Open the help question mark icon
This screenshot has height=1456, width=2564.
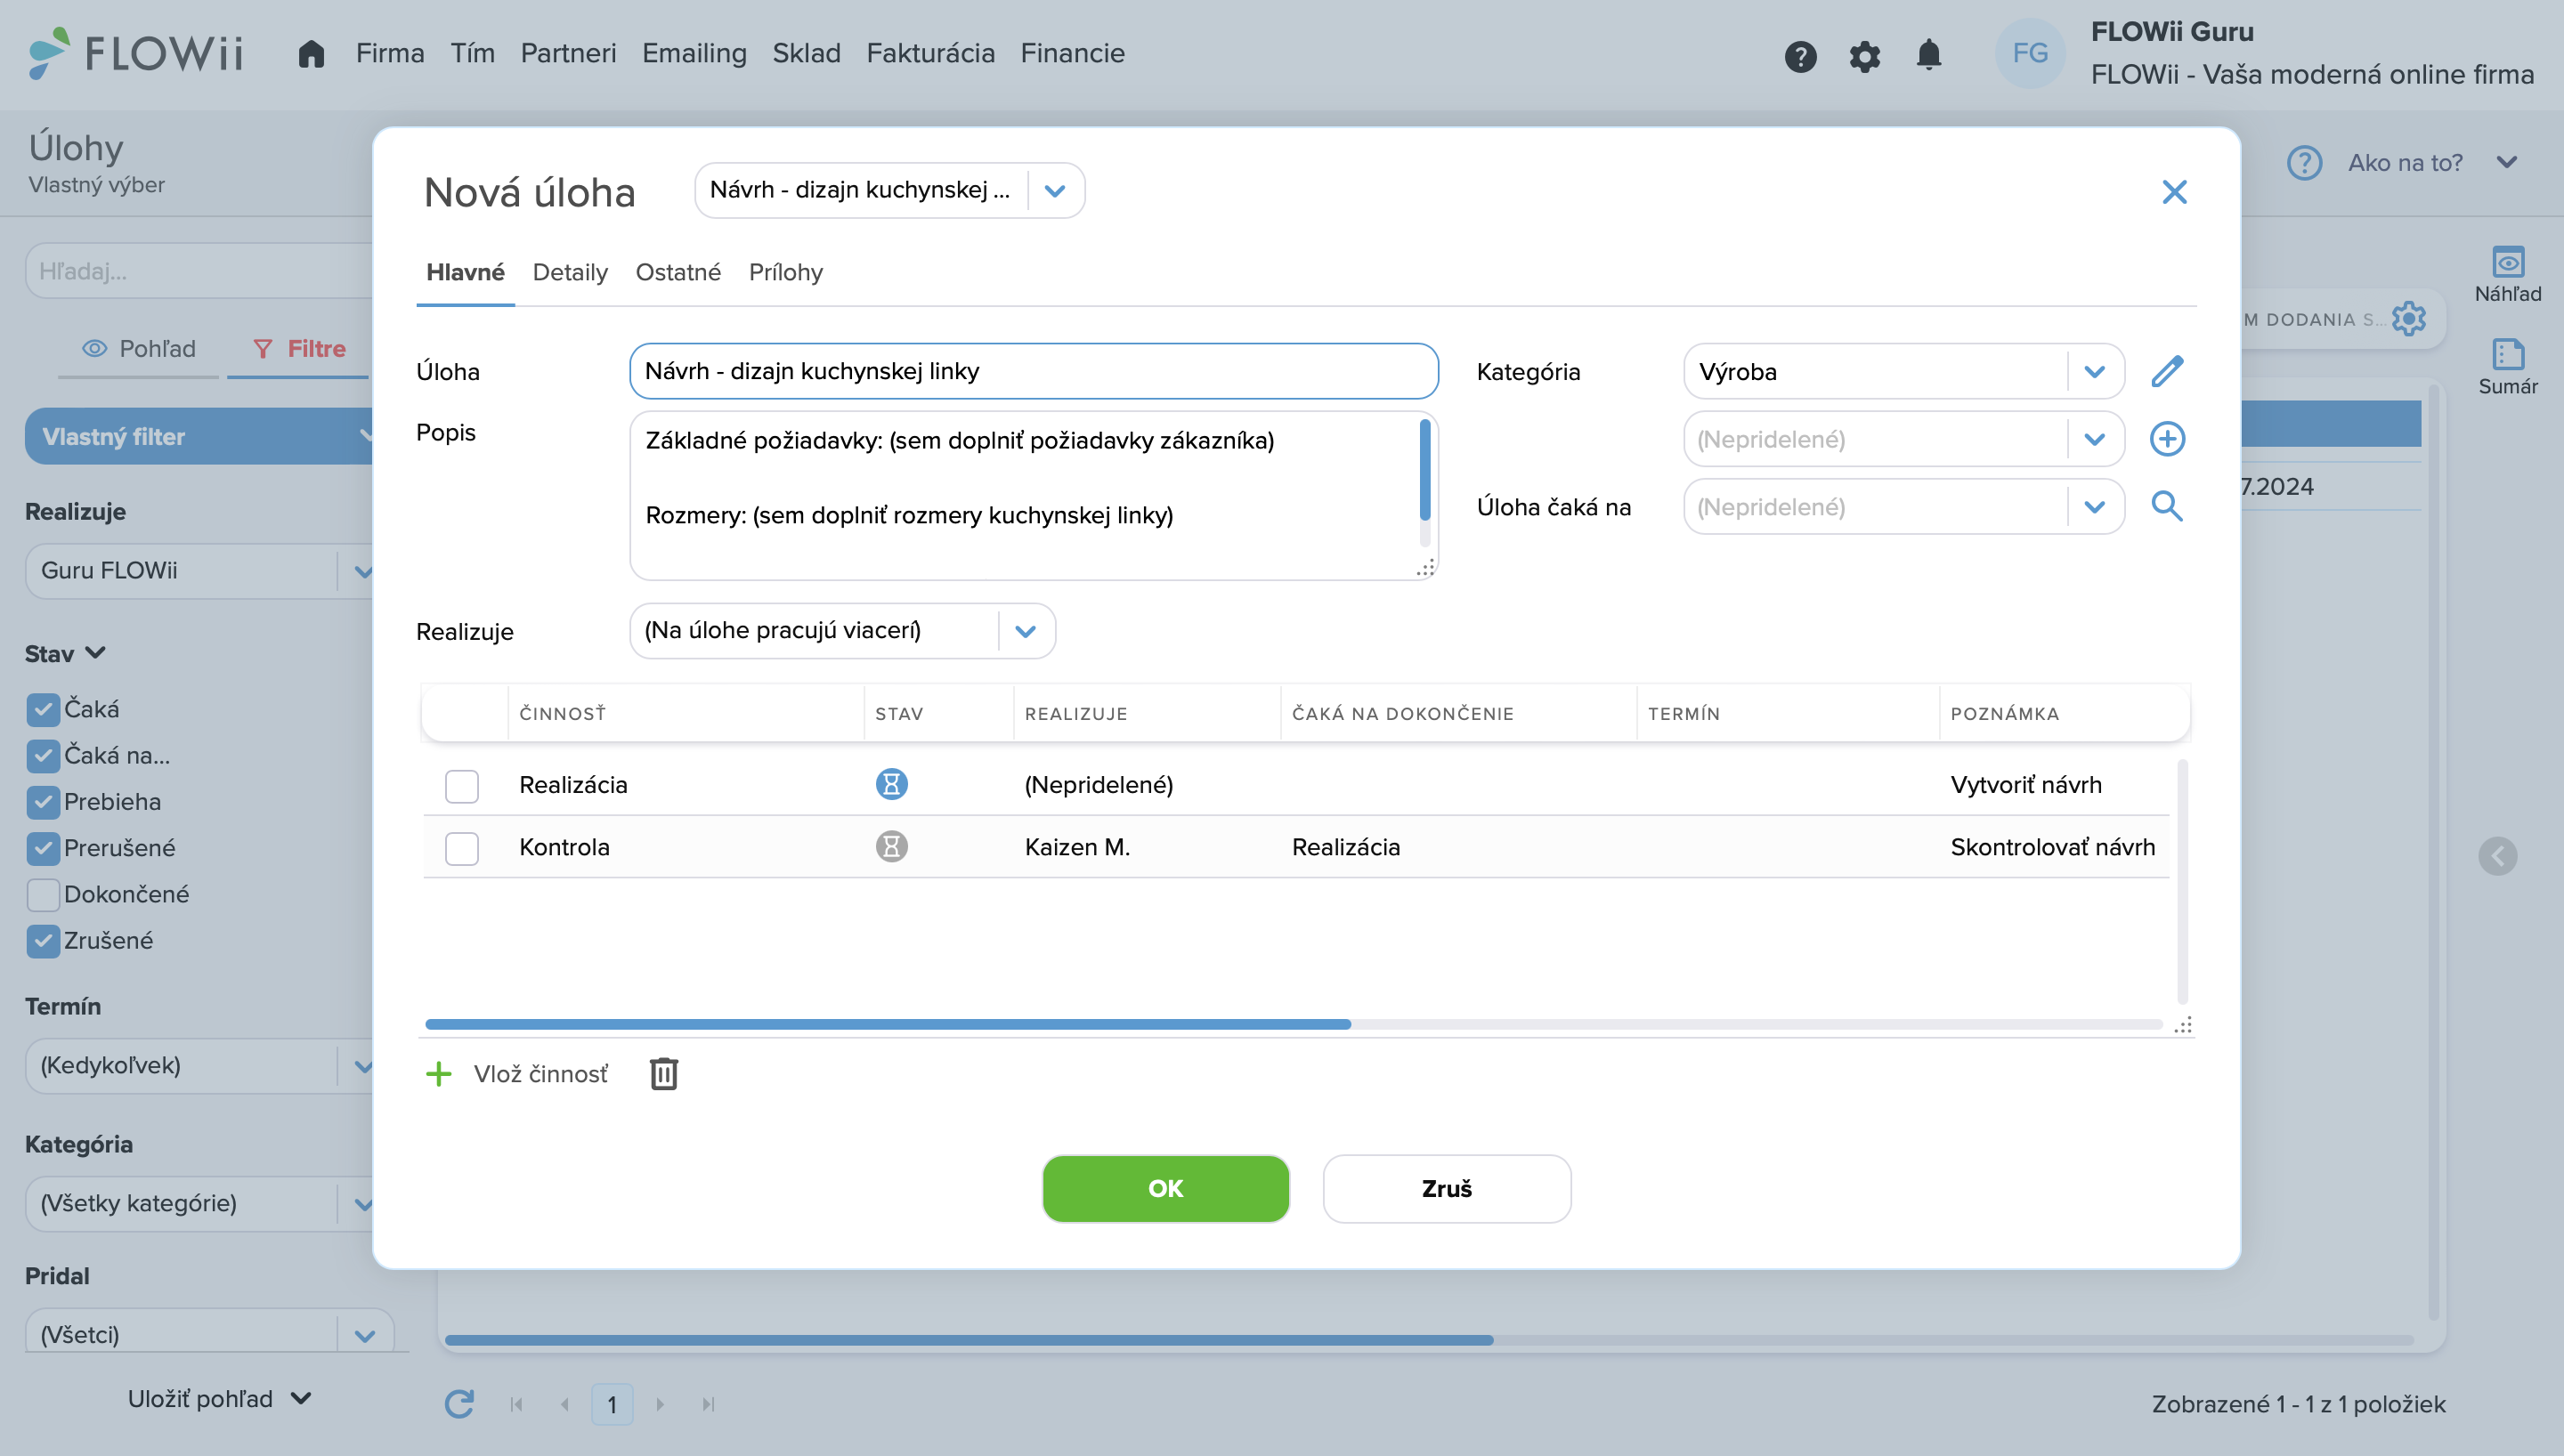point(1800,56)
